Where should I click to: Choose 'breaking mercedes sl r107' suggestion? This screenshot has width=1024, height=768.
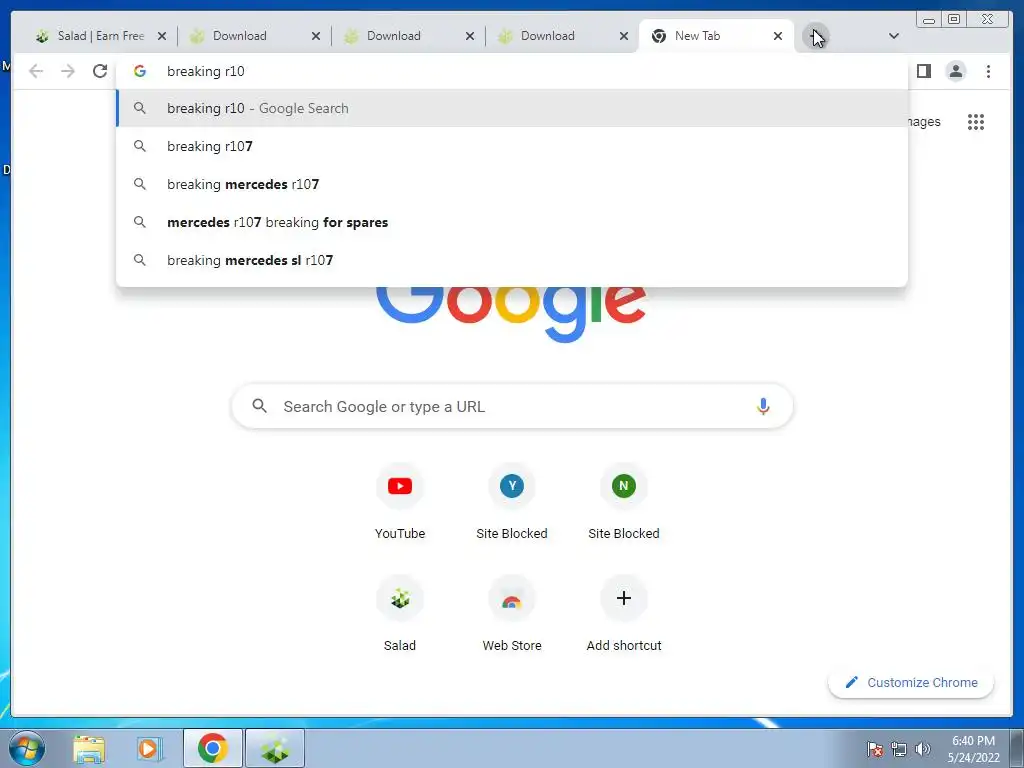point(512,260)
